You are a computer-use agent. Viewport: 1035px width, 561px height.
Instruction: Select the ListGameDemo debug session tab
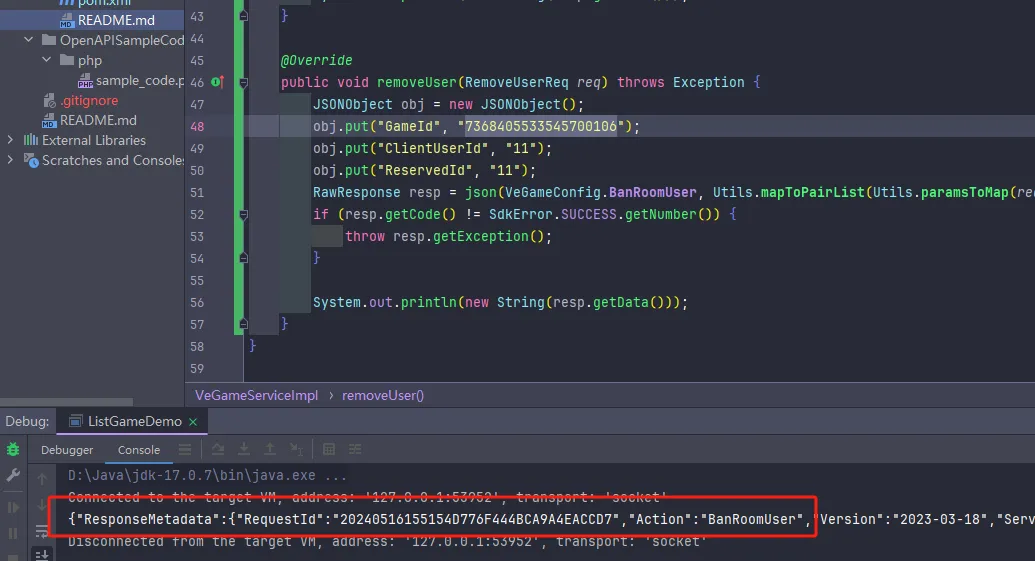[134, 421]
